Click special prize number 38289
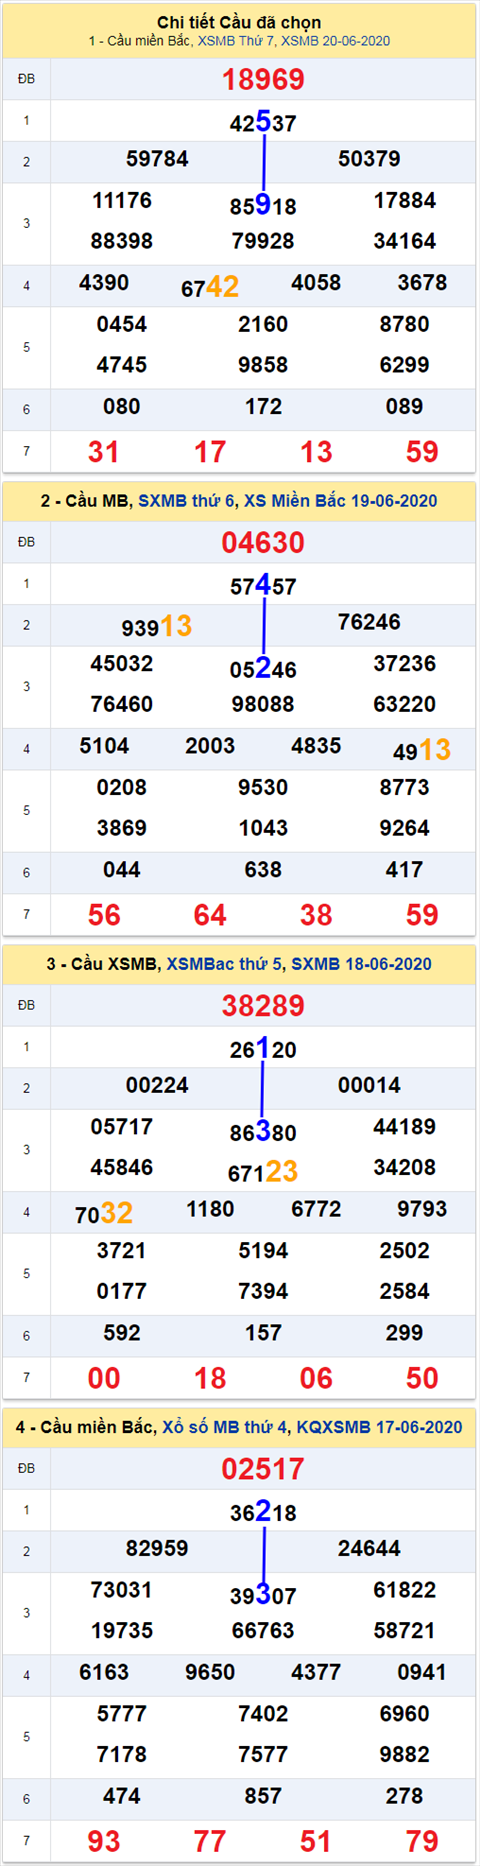480x1866 pixels. point(263,1005)
